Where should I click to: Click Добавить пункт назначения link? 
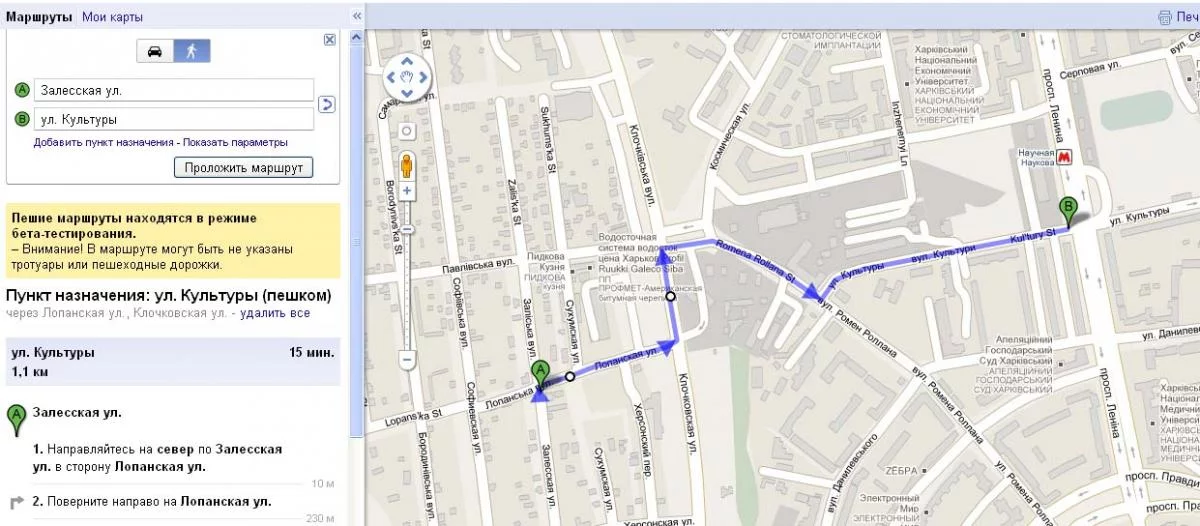tap(104, 143)
